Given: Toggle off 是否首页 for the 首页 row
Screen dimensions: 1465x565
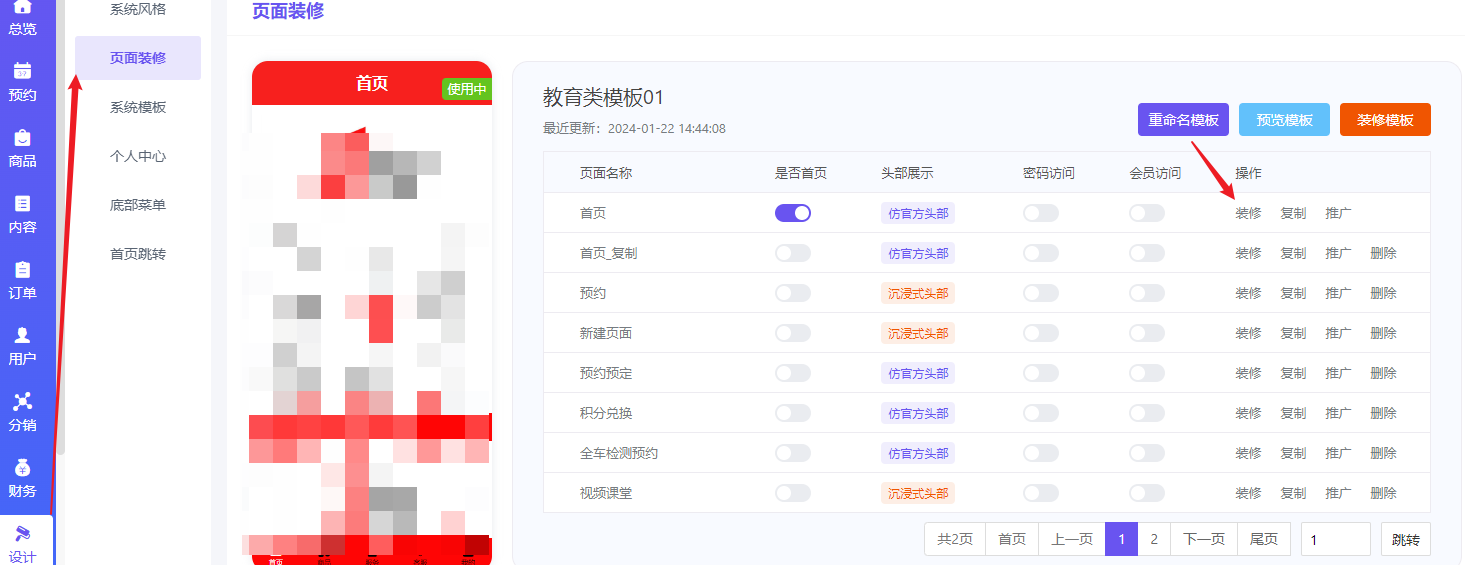Looking at the screenshot, I should [x=793, y=213].
